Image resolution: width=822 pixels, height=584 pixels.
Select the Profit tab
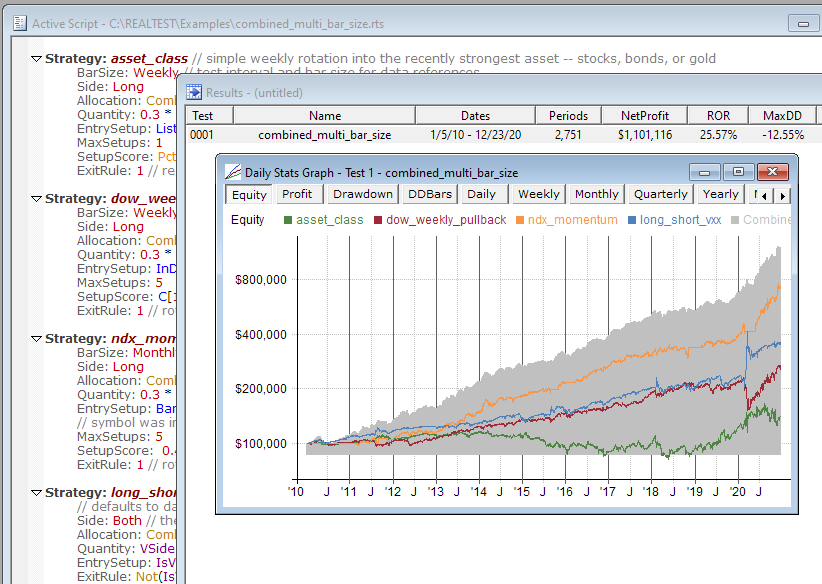coord(297,194)
